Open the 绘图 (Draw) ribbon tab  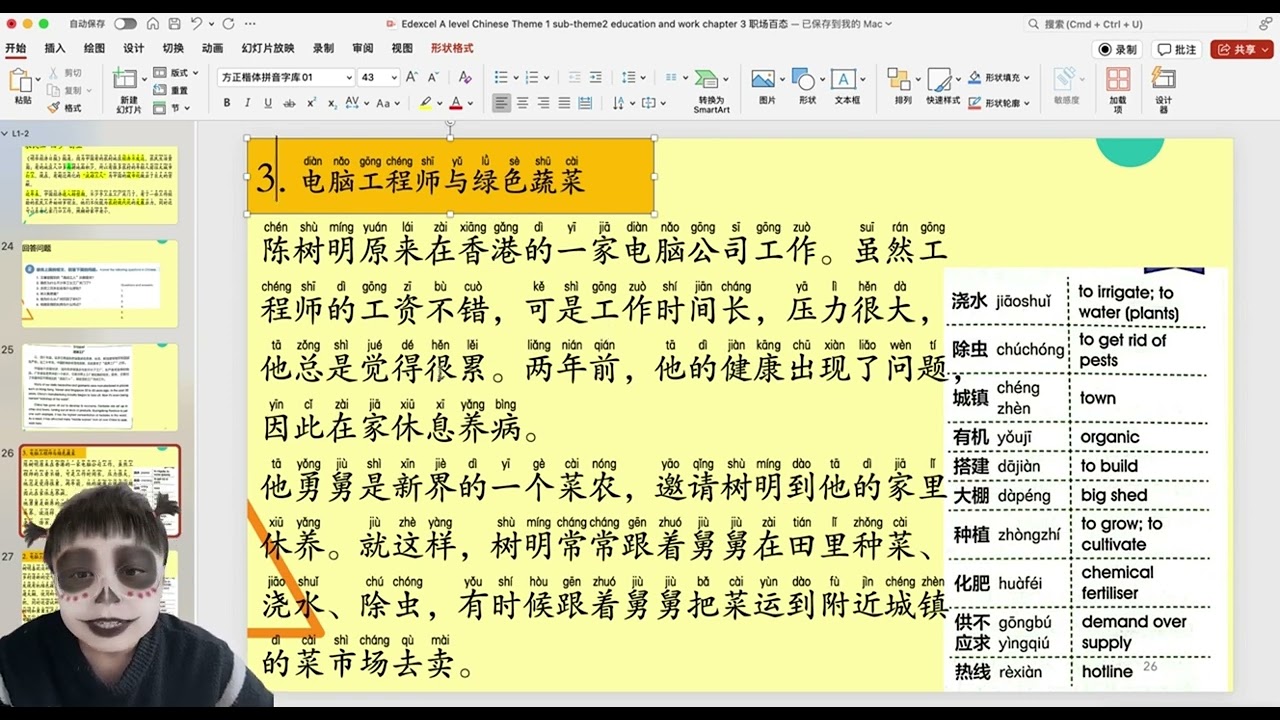click(94, 48)
